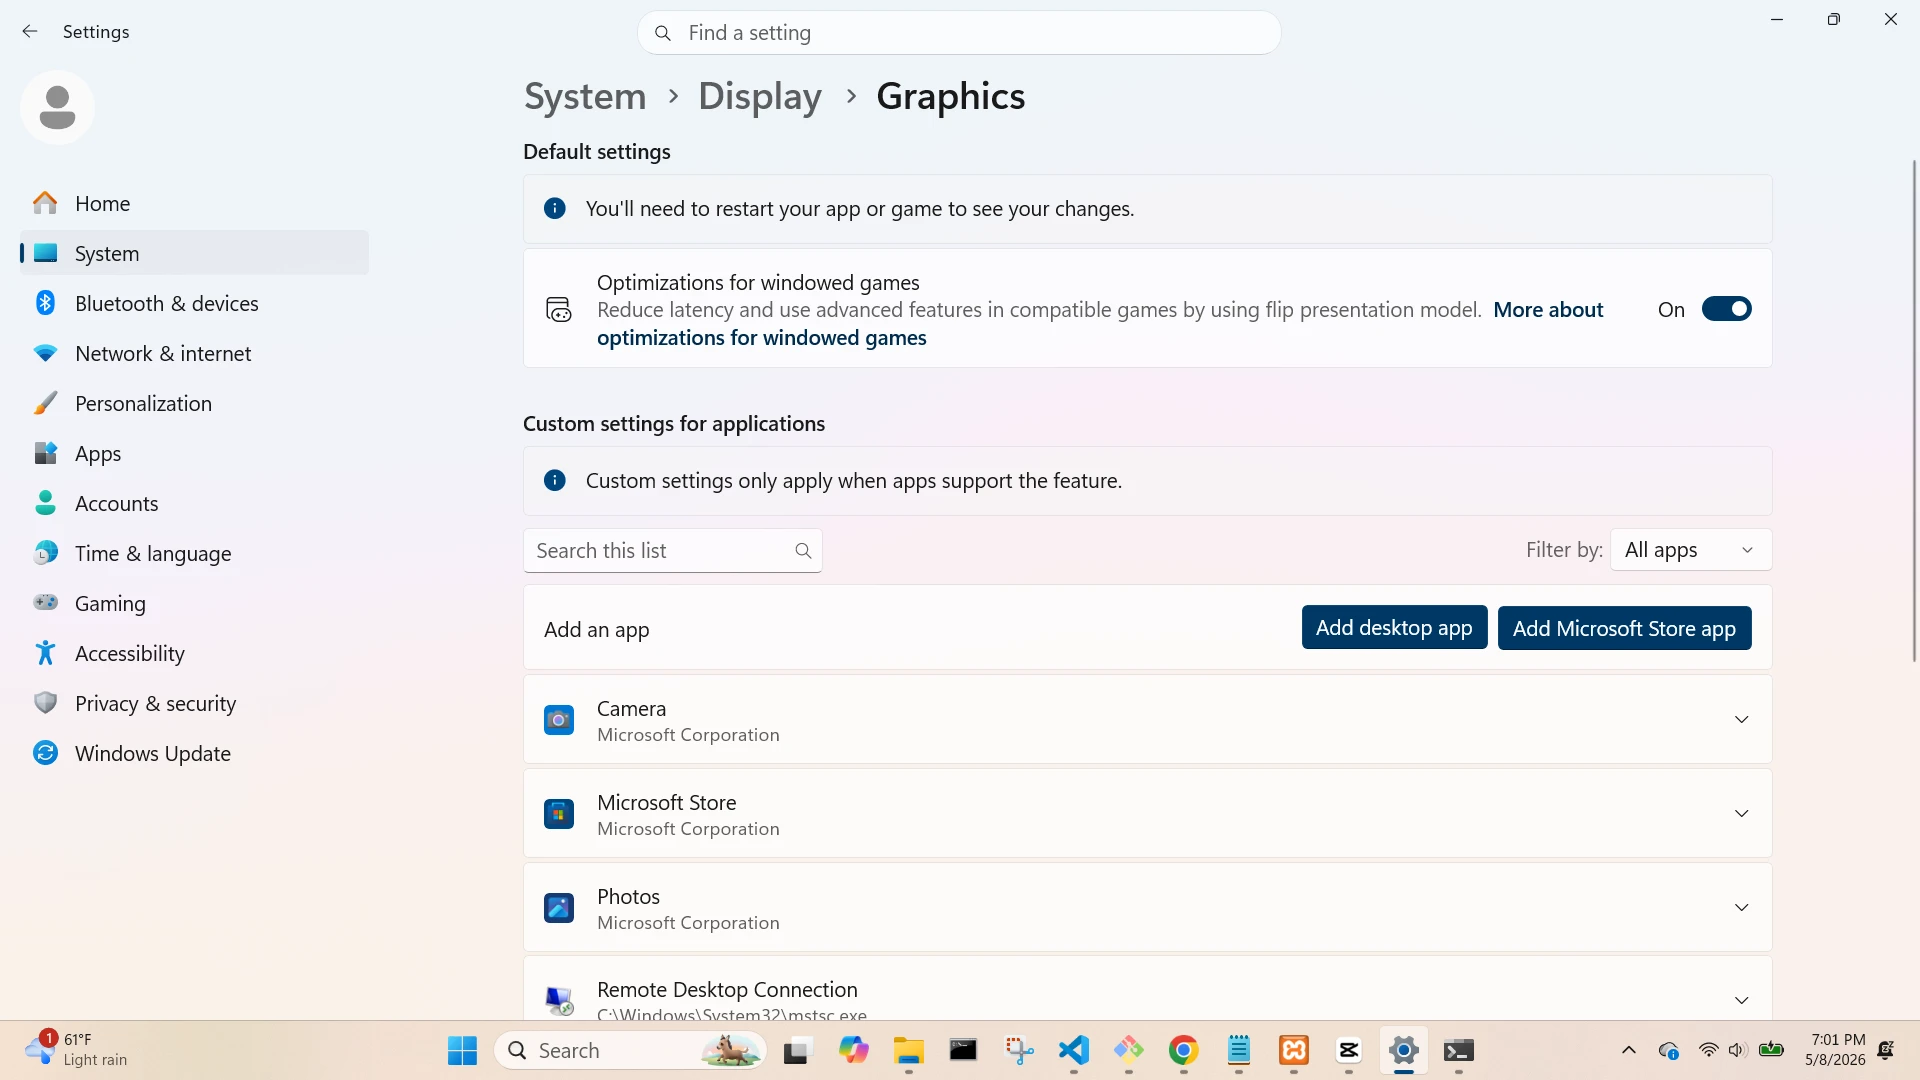Open the weather widget showing Light rain
The image size is (1920, 1080).
click(x=78, y=1050)
